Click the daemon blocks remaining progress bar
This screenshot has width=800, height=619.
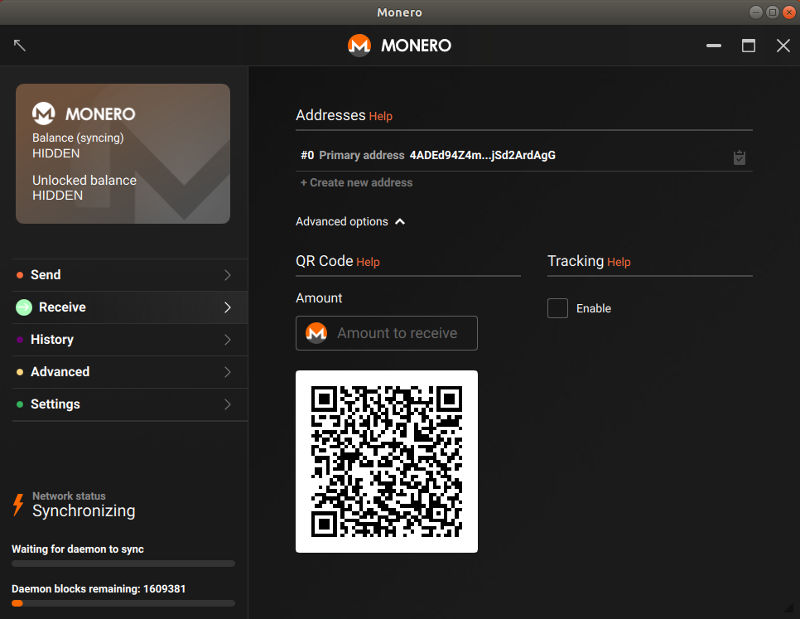click(x=121, y=603)
